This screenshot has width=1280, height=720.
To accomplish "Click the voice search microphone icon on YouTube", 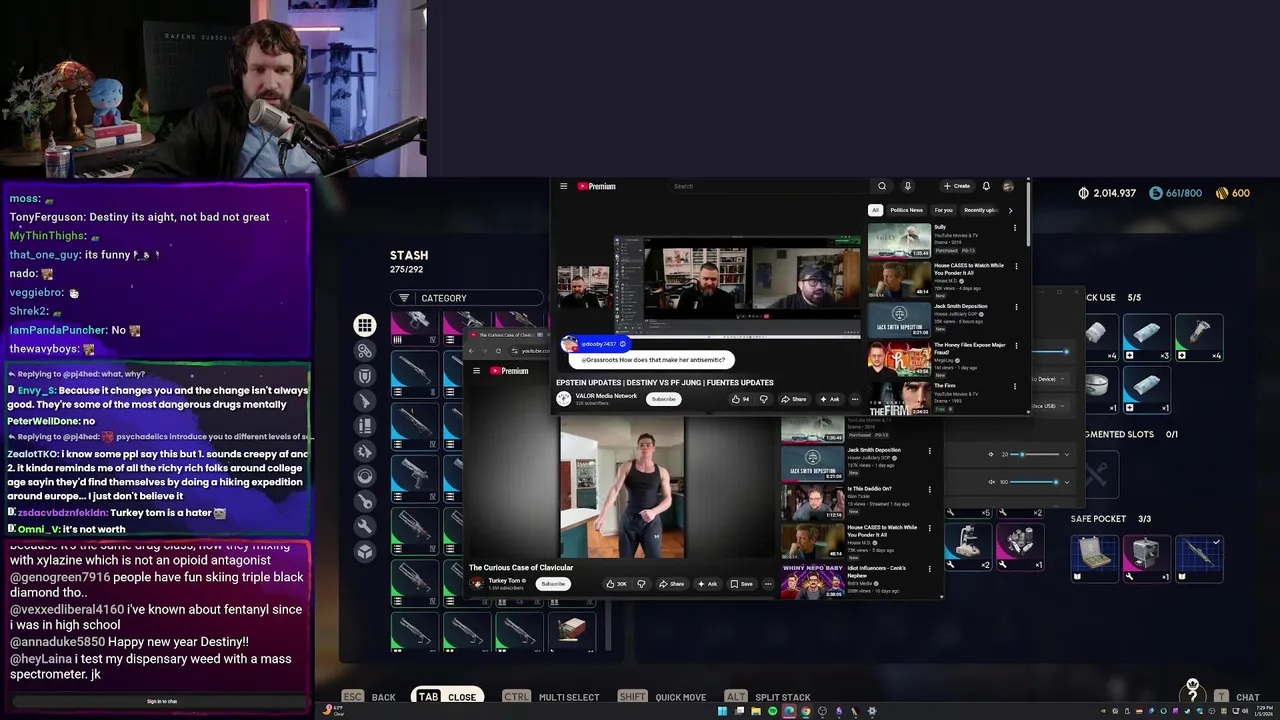I will click(908, 186).
